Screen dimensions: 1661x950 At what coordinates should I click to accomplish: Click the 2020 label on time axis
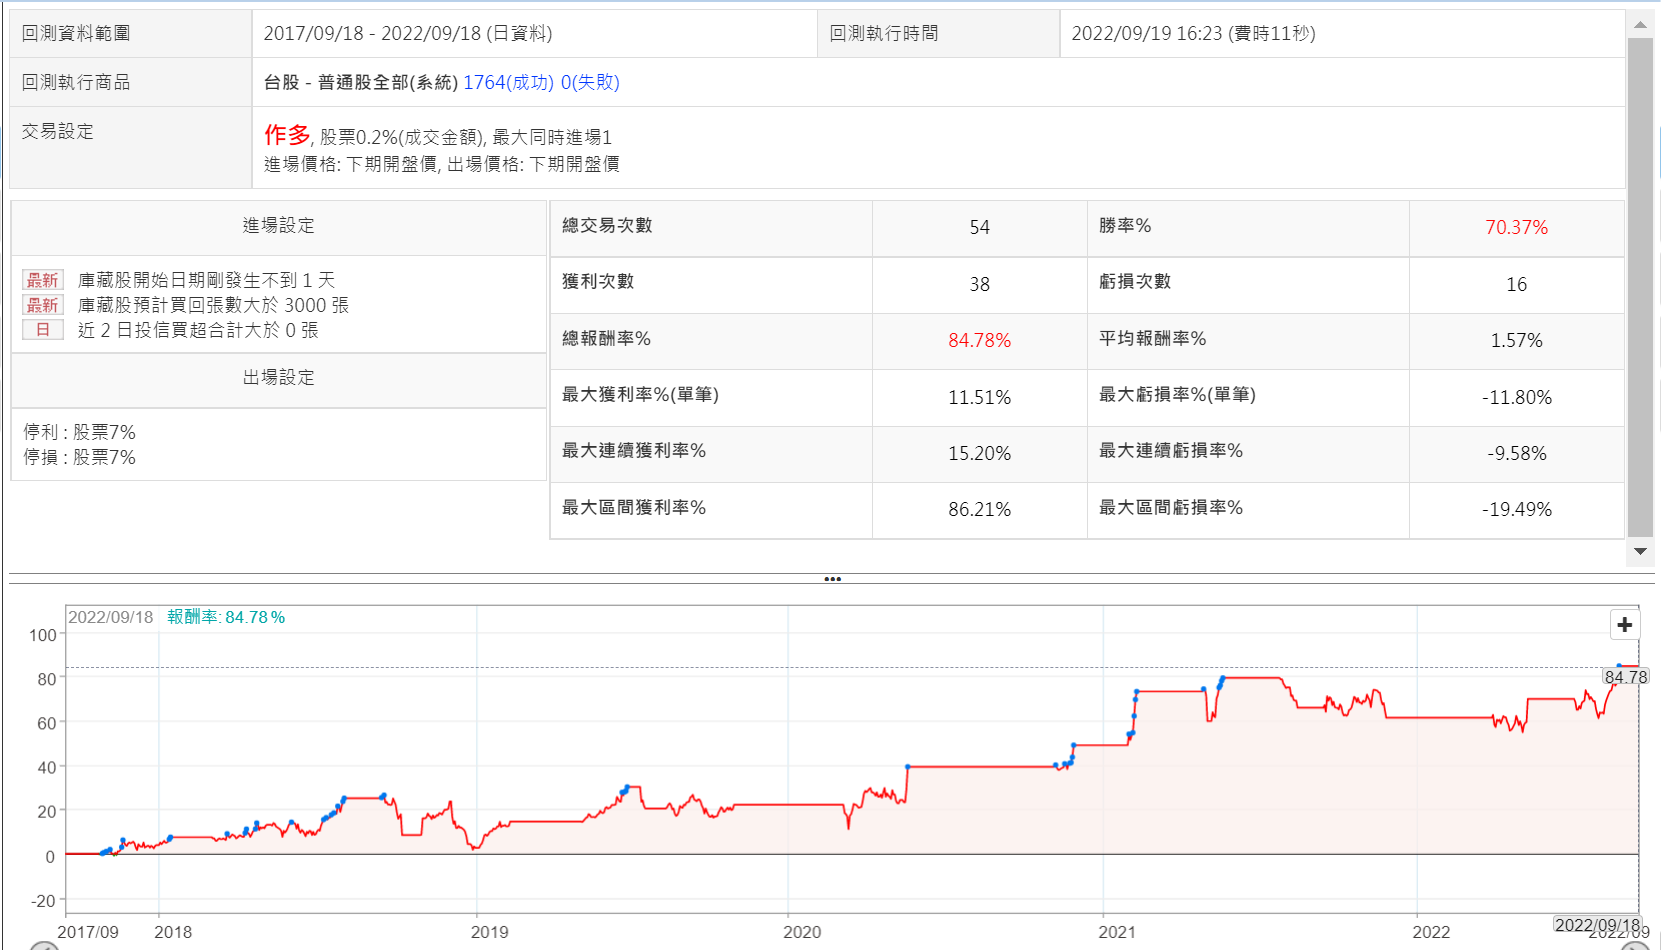tap(802, 932)
